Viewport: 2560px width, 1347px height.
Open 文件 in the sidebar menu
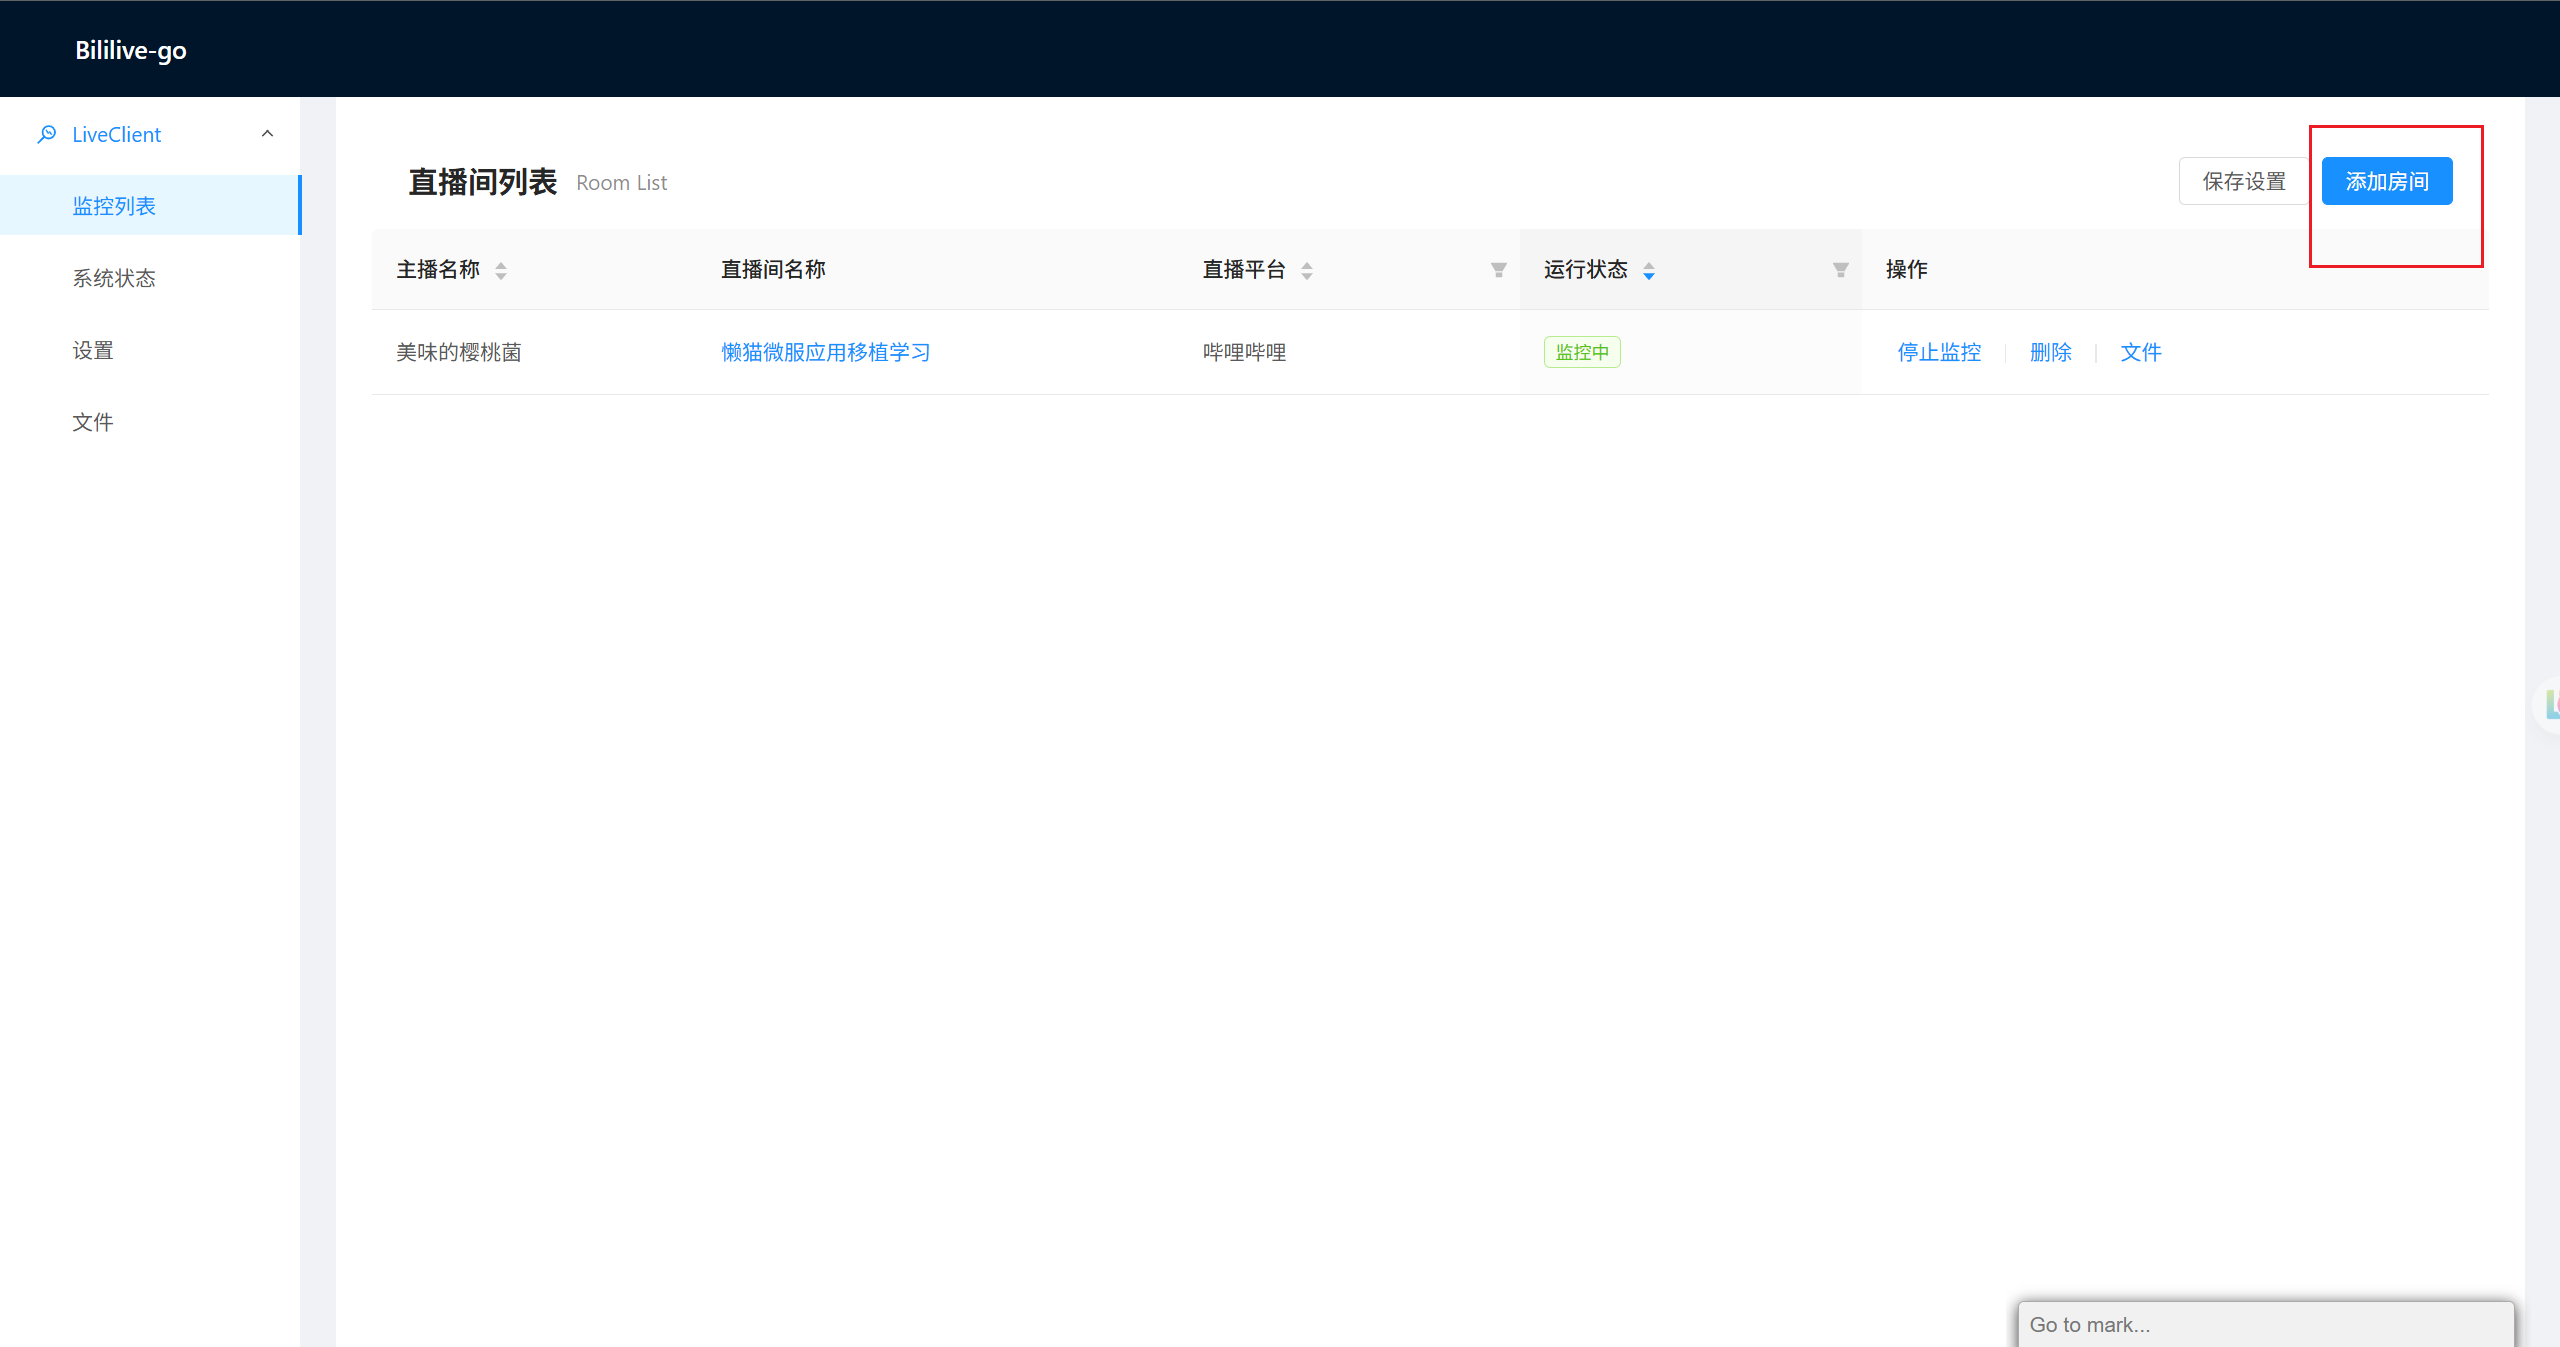150,422
